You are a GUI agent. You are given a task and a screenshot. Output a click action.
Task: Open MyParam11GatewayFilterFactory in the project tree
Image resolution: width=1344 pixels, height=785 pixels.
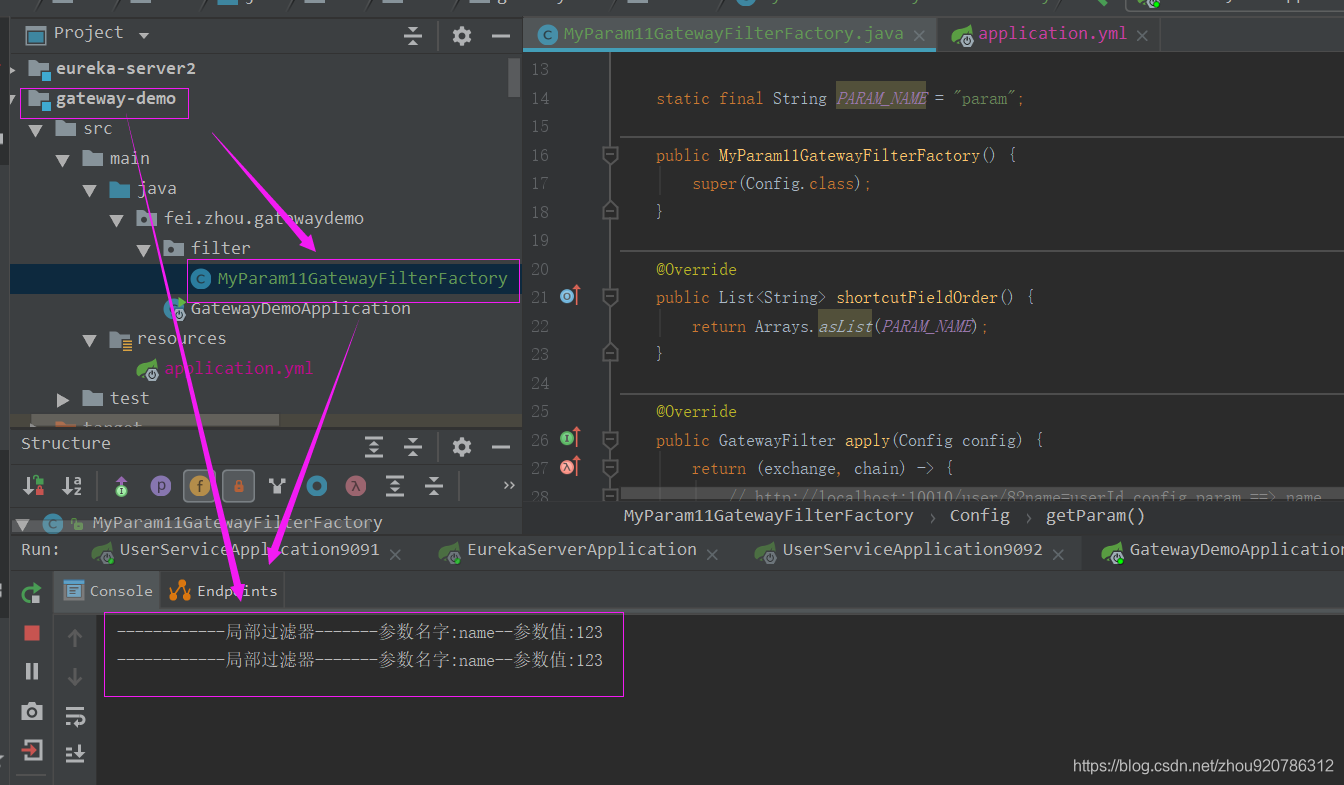(362, 278)
